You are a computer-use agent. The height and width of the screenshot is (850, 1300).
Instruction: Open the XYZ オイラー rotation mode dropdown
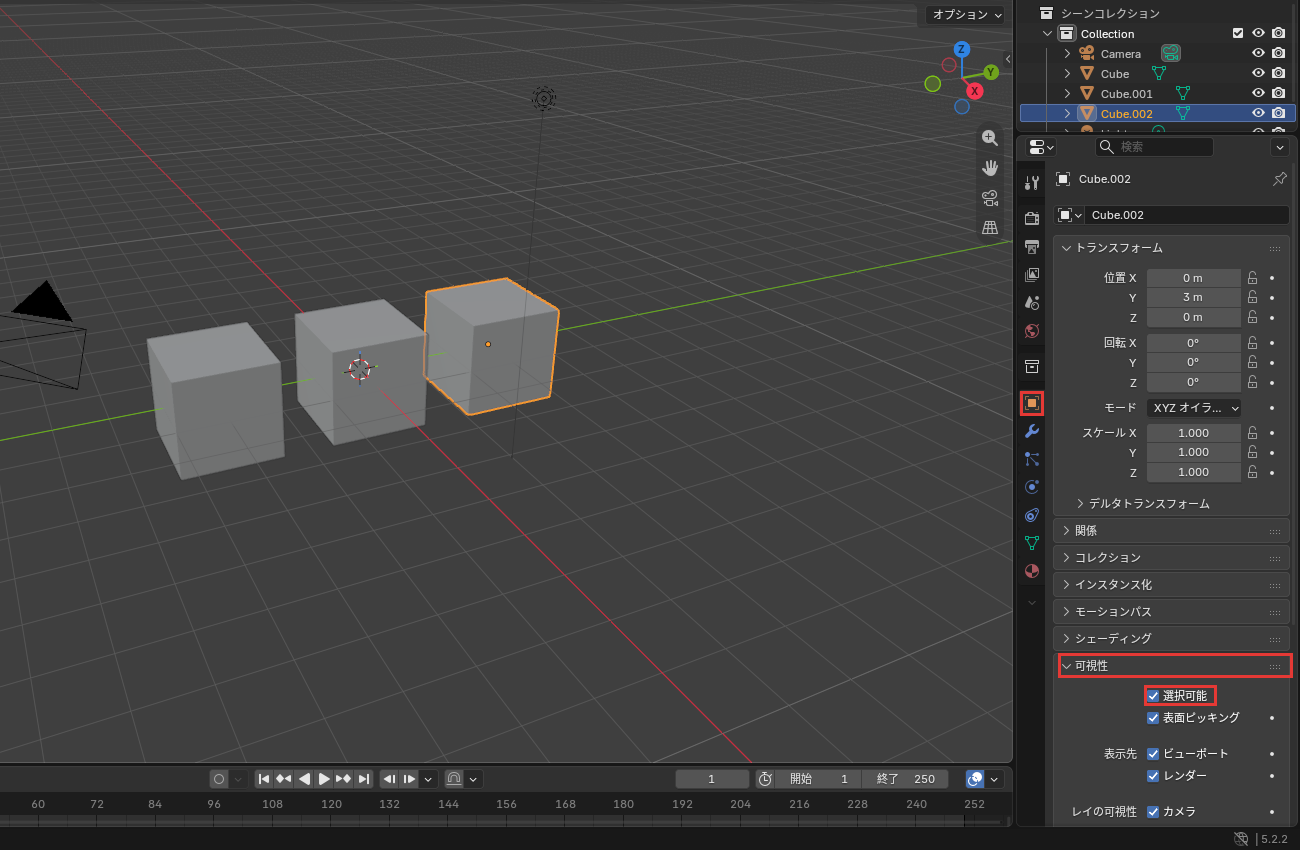pyautogui.click(x=1194, y=408)
